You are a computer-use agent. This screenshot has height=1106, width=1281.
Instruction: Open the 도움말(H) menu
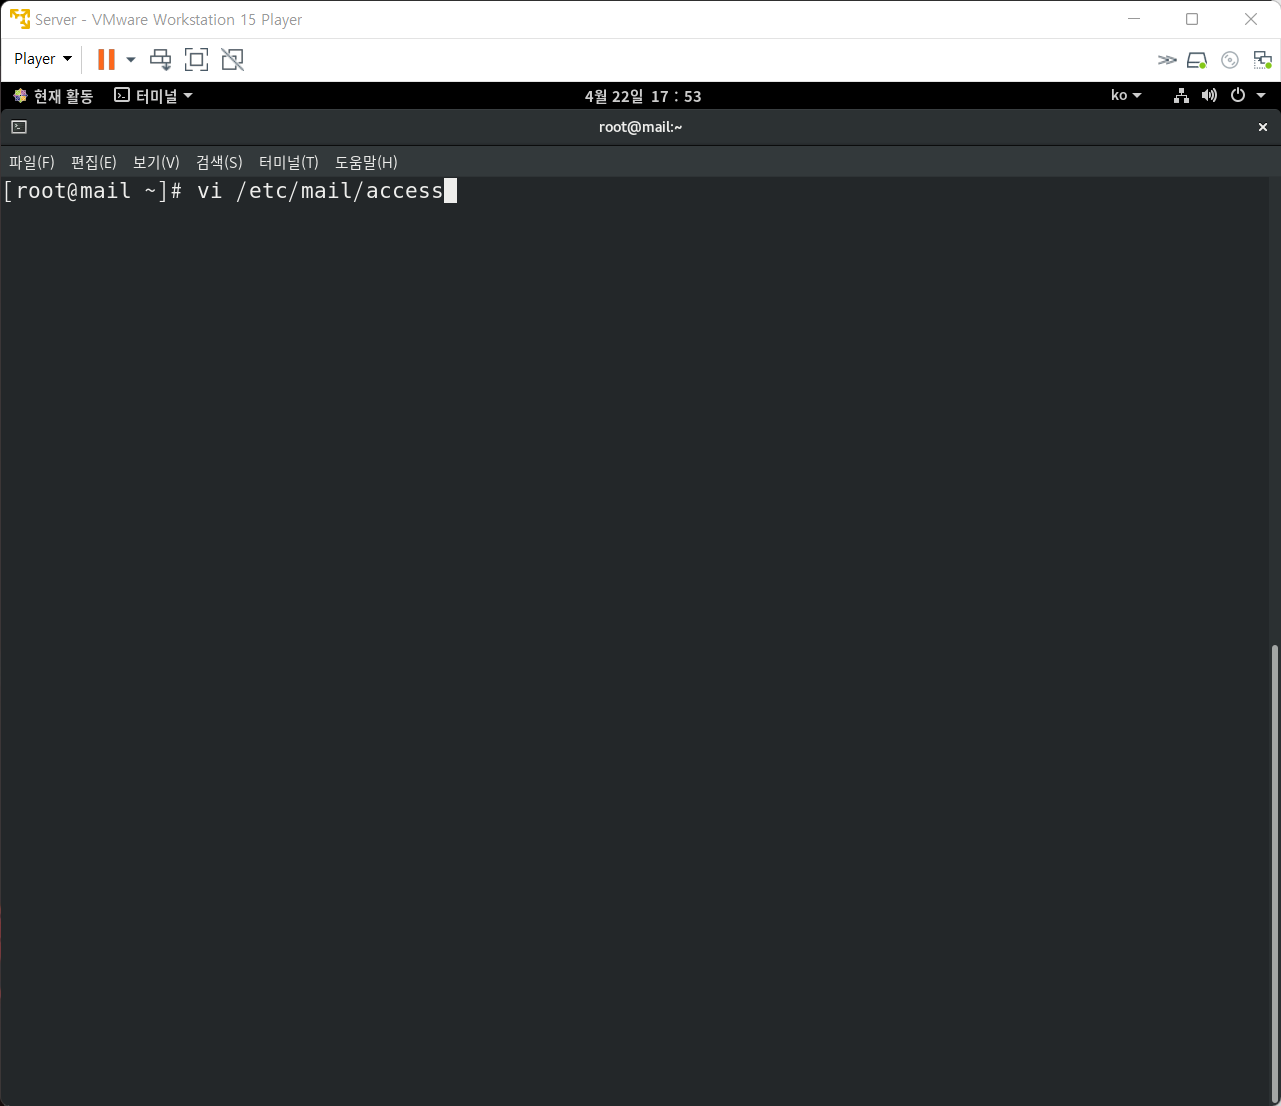click(x=366, y=162)
